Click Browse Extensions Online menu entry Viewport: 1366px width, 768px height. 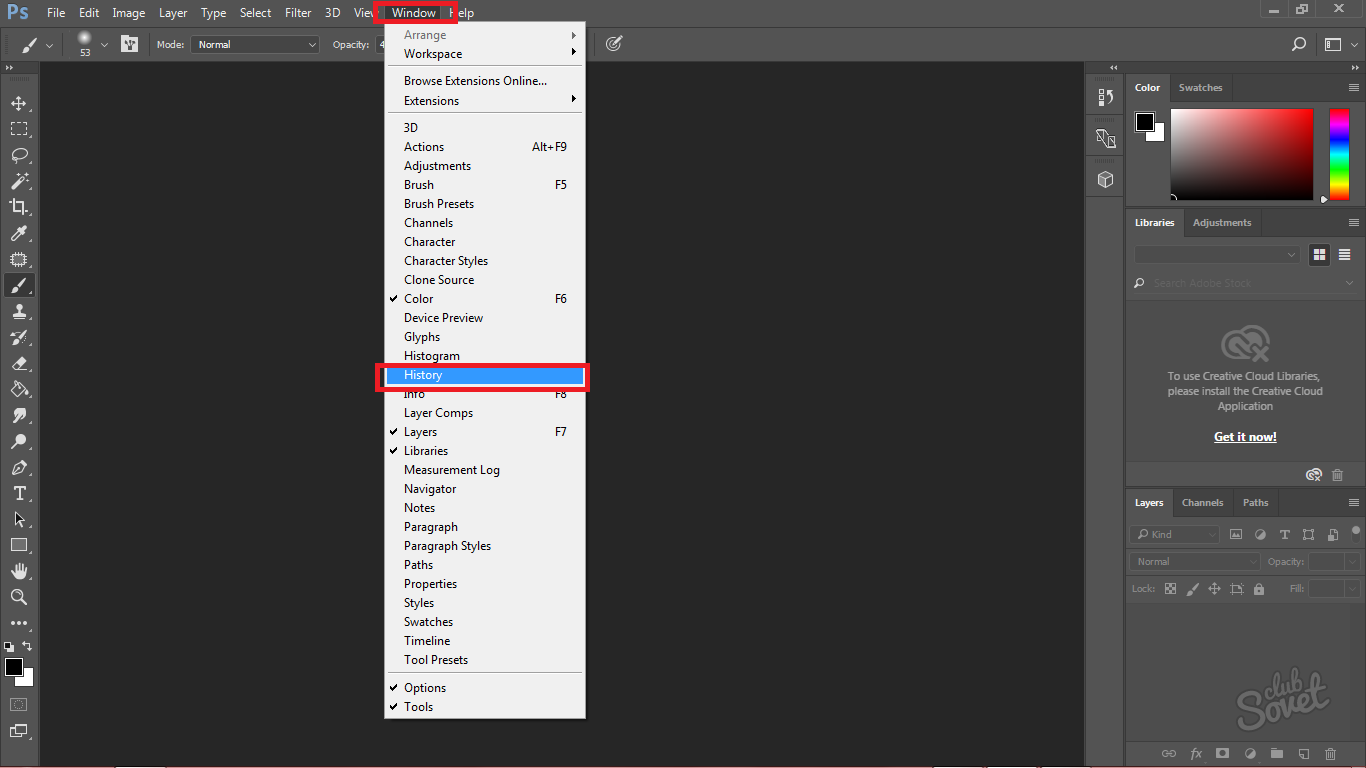pos(475,81)
